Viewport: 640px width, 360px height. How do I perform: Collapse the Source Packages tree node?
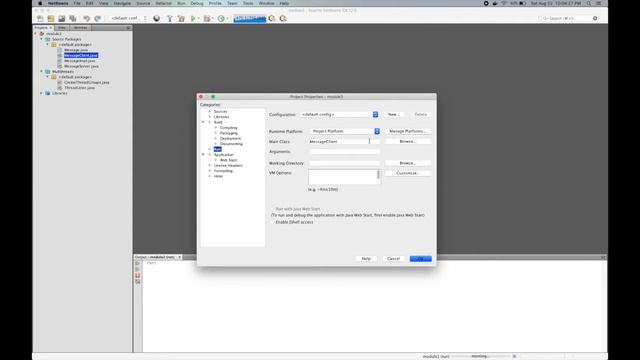pos(42,39)
